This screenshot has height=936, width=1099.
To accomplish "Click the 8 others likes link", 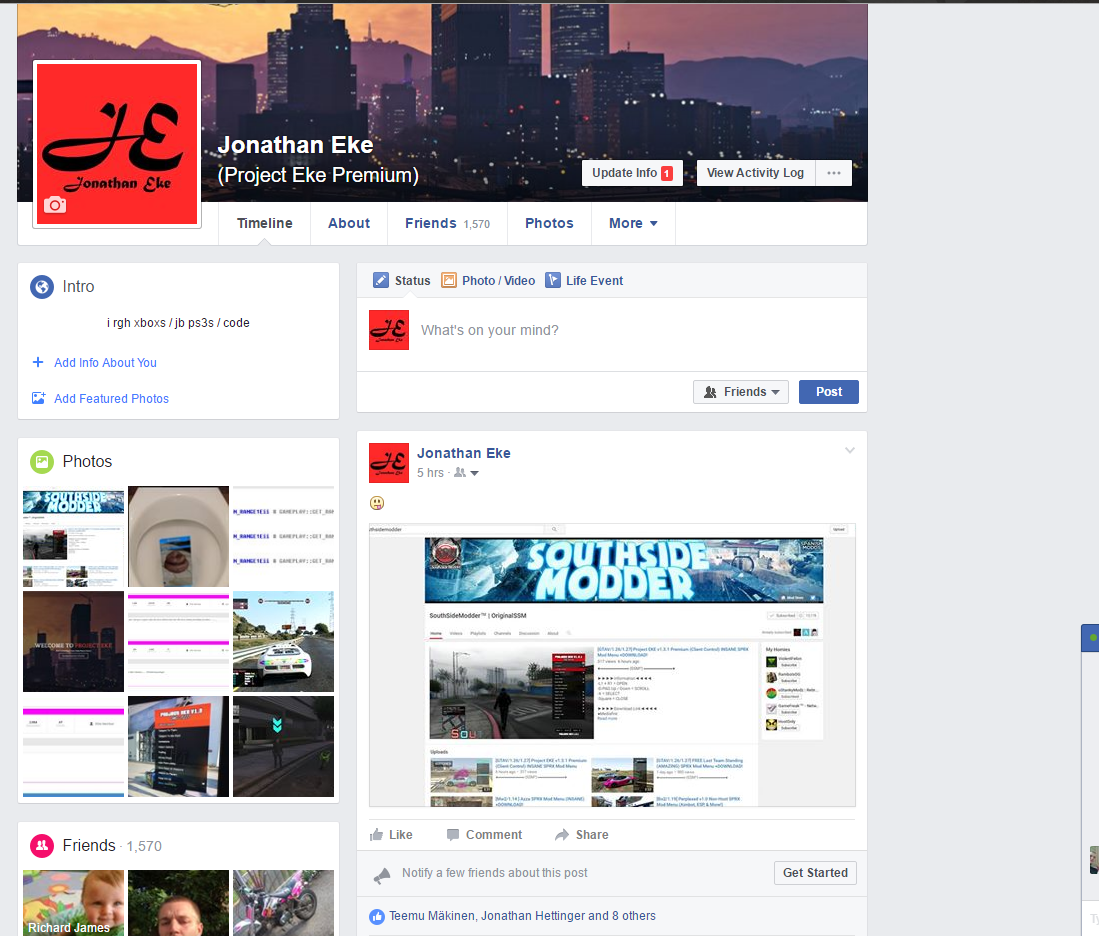I will pyautogui.click(x=634, y=916).
